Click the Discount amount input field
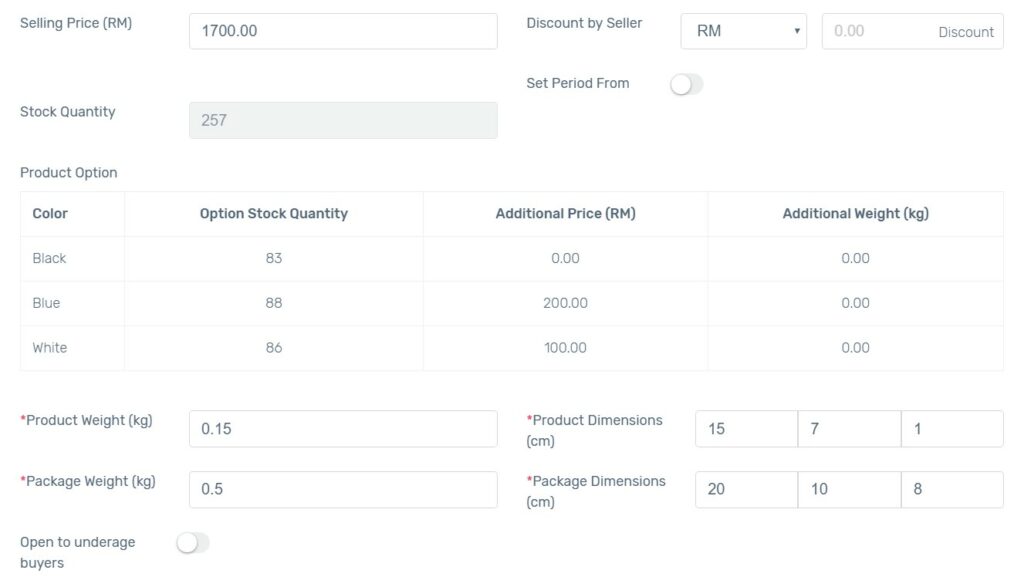The height and width of the screenshot is (587, 1024). (912, 31)
